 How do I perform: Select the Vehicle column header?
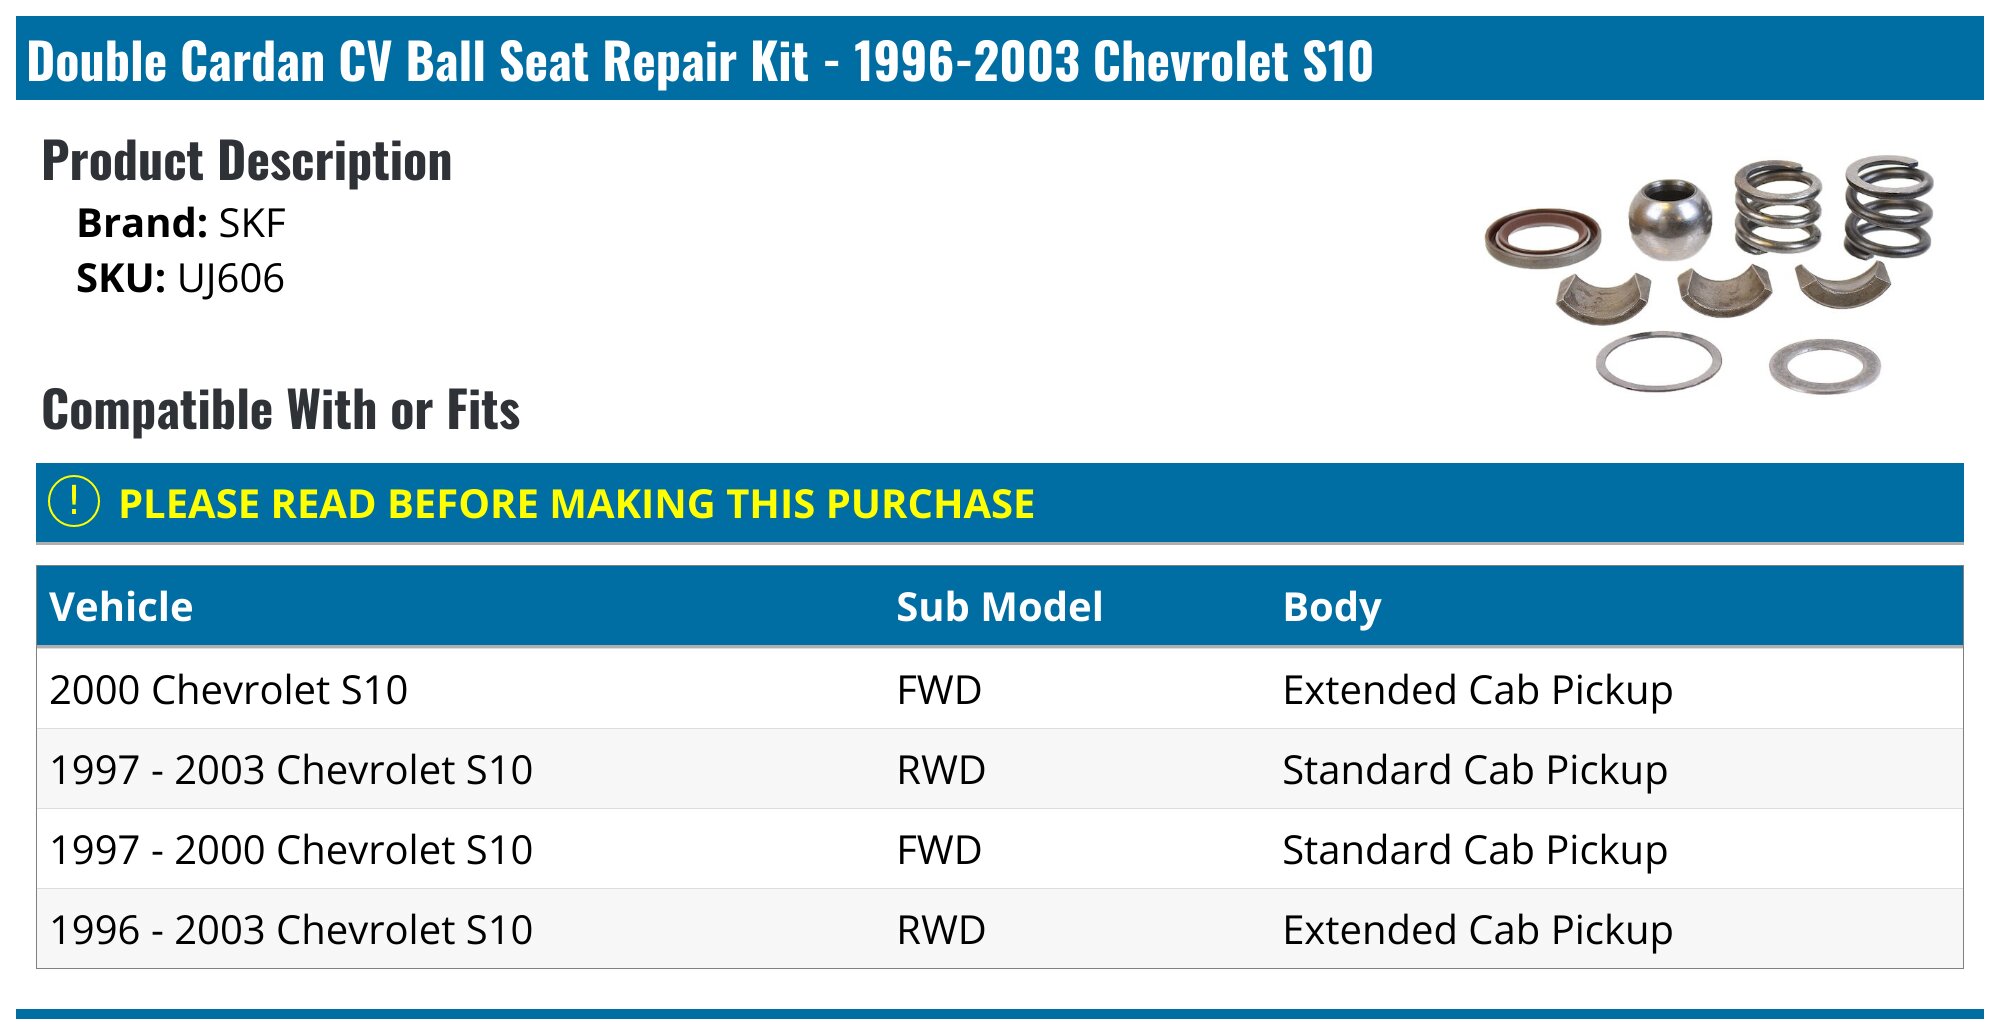pyautogui.click(x=121, y=607)
